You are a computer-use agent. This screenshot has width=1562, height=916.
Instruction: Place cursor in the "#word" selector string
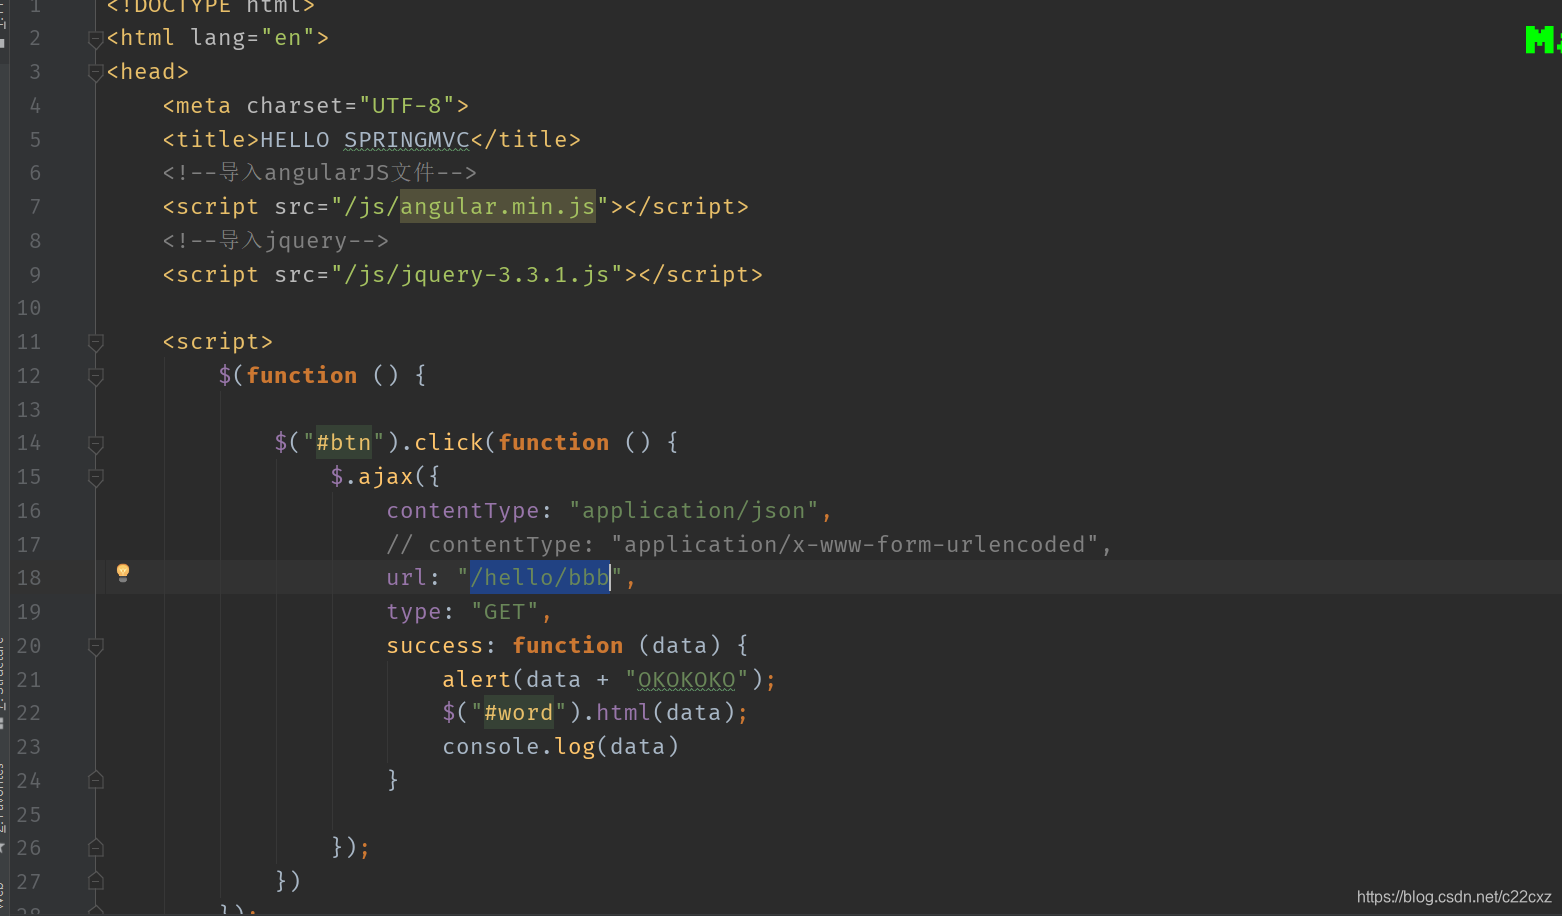coord(519,712)
